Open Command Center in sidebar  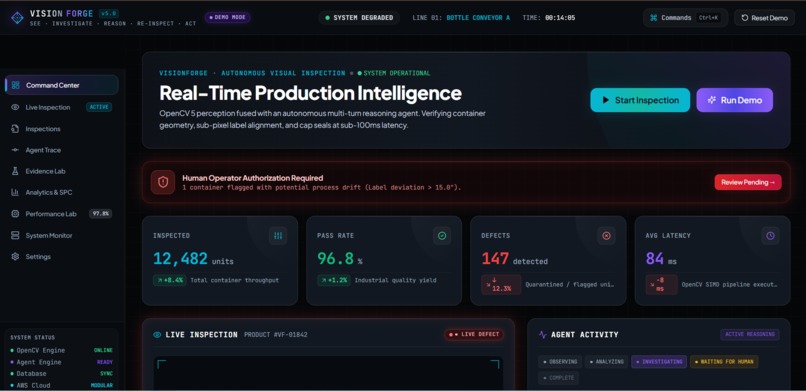coord(62,85)
